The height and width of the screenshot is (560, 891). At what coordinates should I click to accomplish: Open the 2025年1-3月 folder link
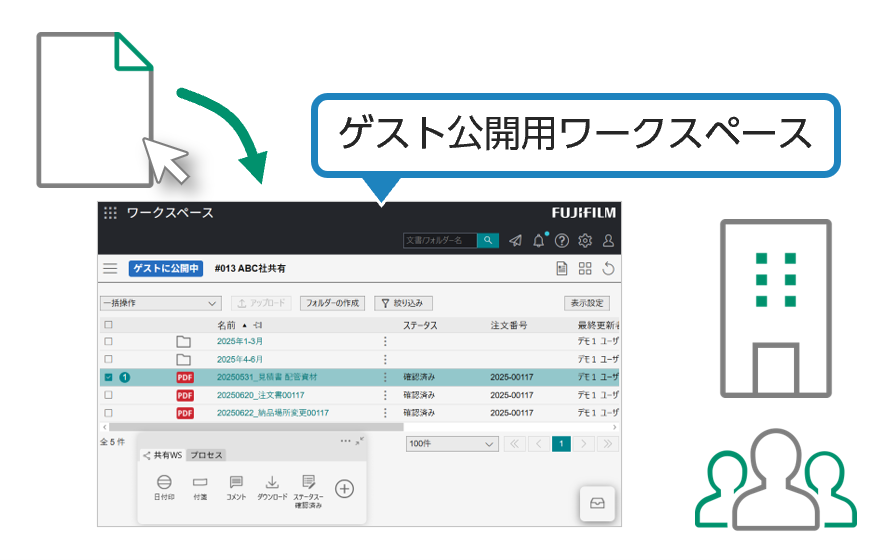pos(240,341)
